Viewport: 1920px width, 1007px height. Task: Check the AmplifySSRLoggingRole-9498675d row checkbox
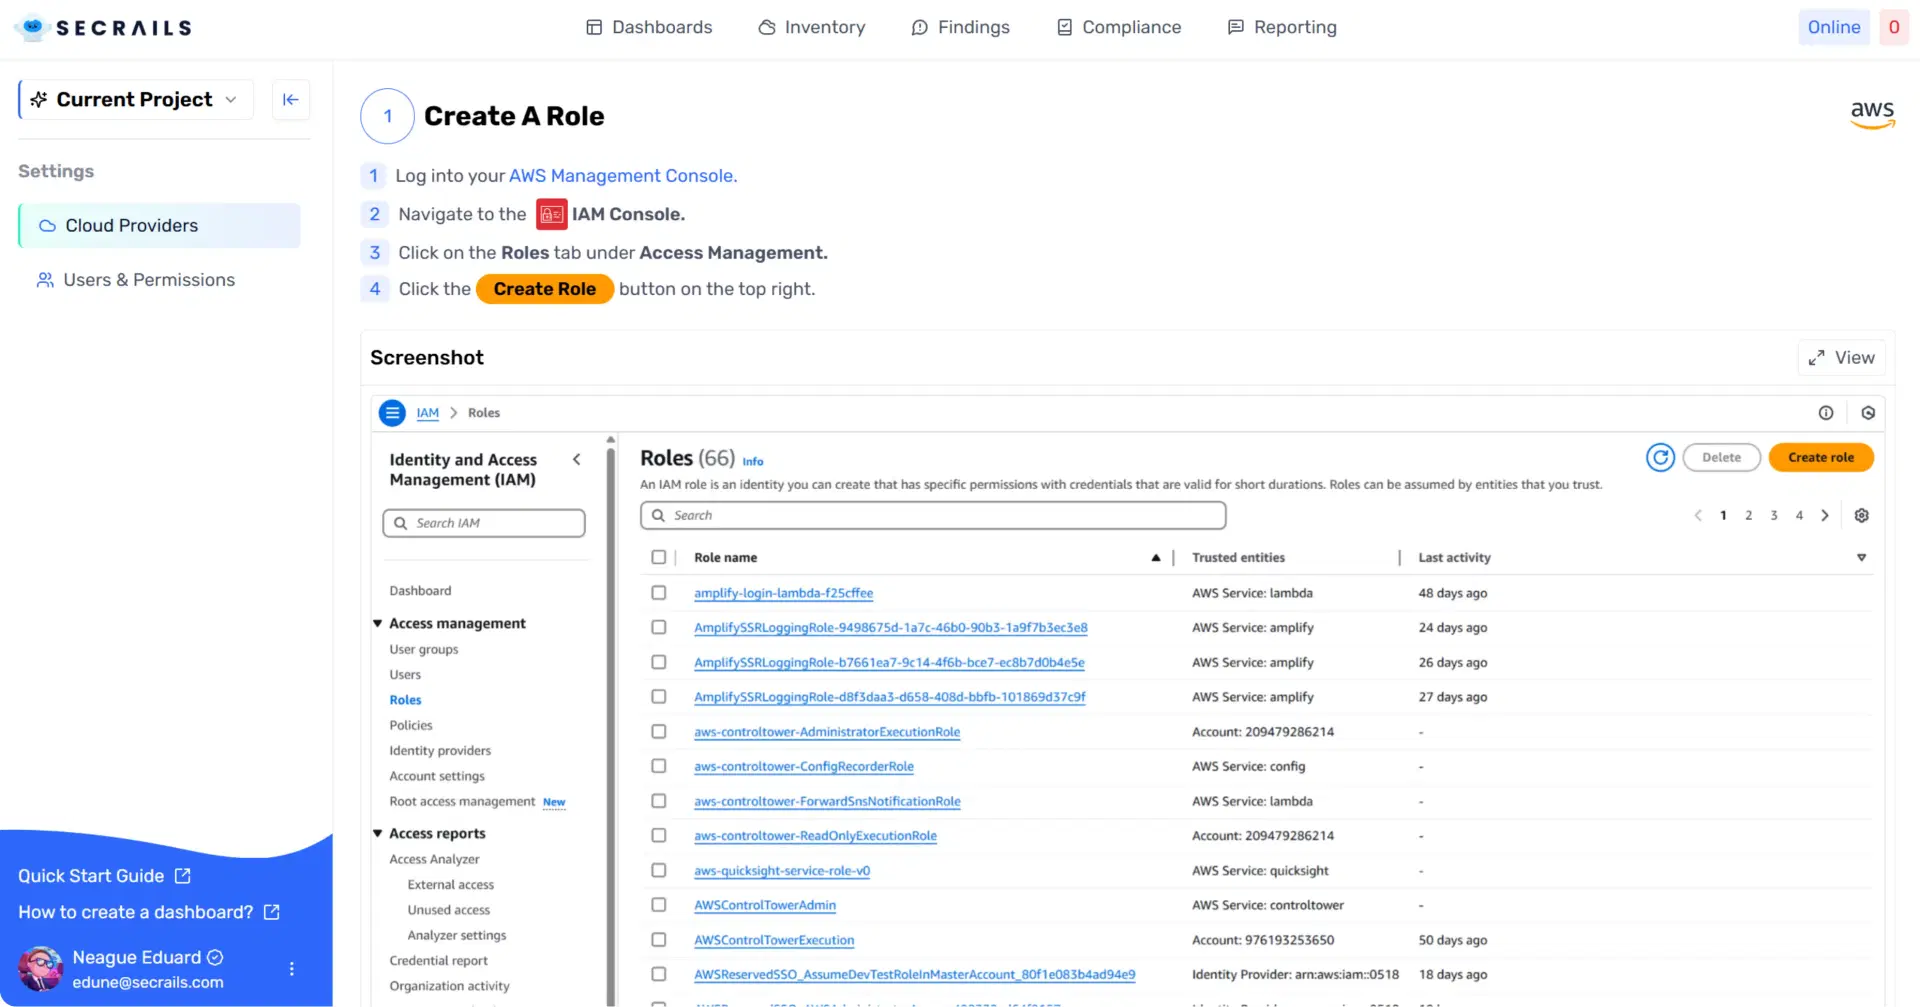(658, 627)
